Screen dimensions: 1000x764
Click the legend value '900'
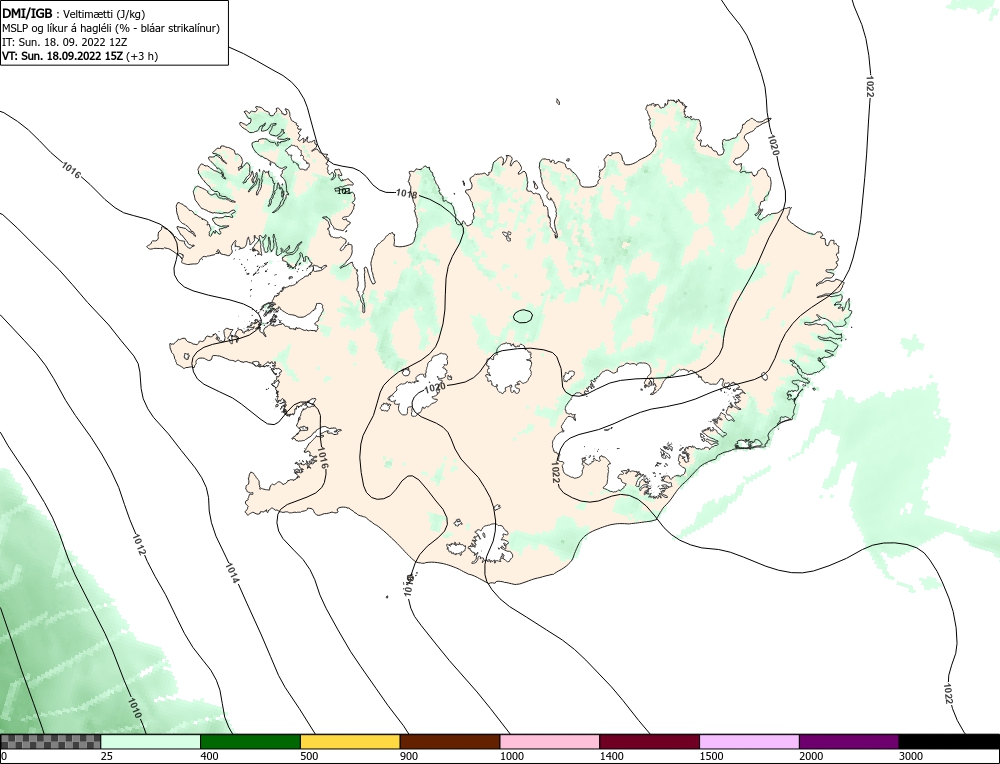pyautogui.click(x=408, y=757)
